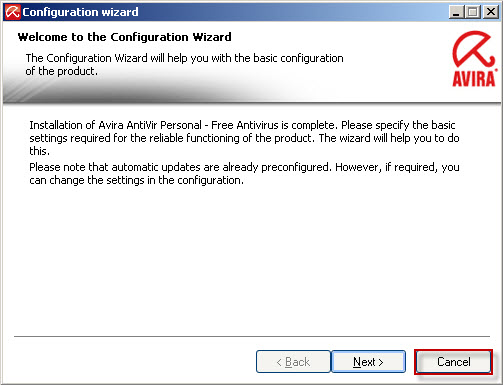Click the empty white area of wizard body
The image size is (503, 385).
point(252,260)
